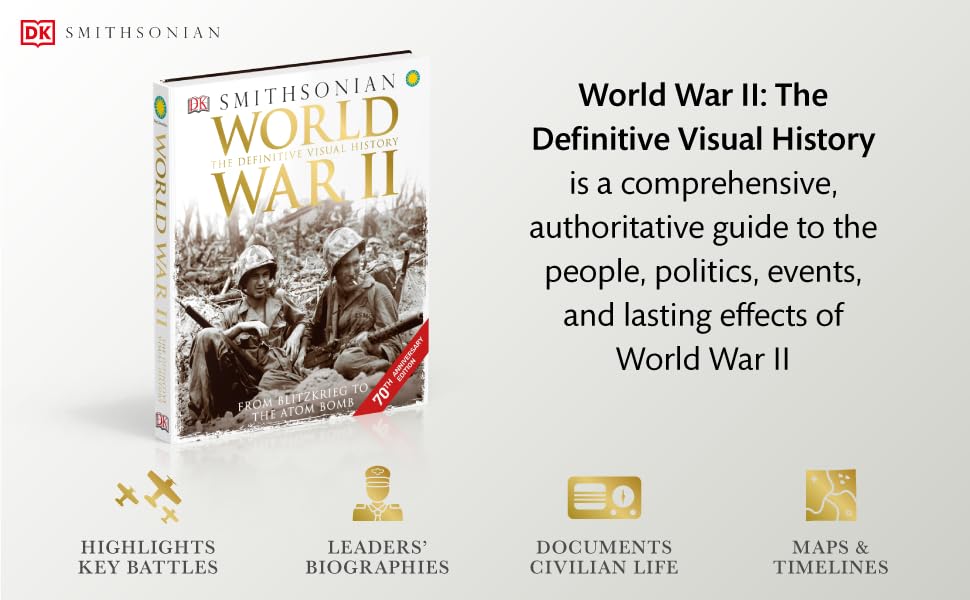
Task: Click "From Blitzkrieg to the Atom Bomb" cover text
Action: point(303,402)
